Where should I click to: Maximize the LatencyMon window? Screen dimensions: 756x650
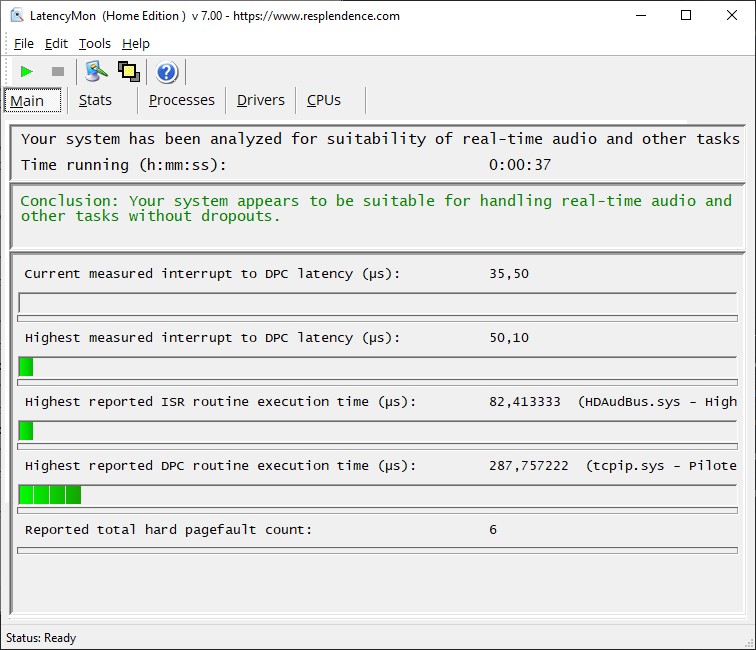(x=686, y=16)
